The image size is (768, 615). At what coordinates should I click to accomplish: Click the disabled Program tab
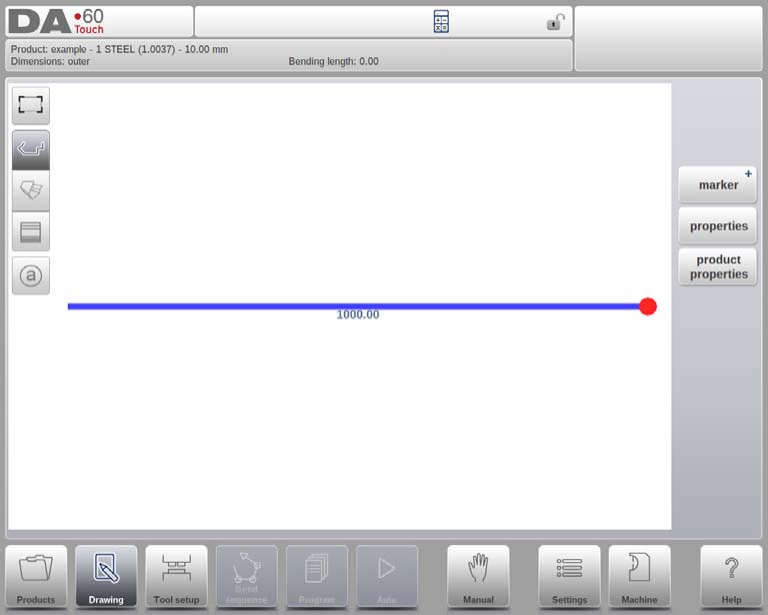click(x=316, y=577)
